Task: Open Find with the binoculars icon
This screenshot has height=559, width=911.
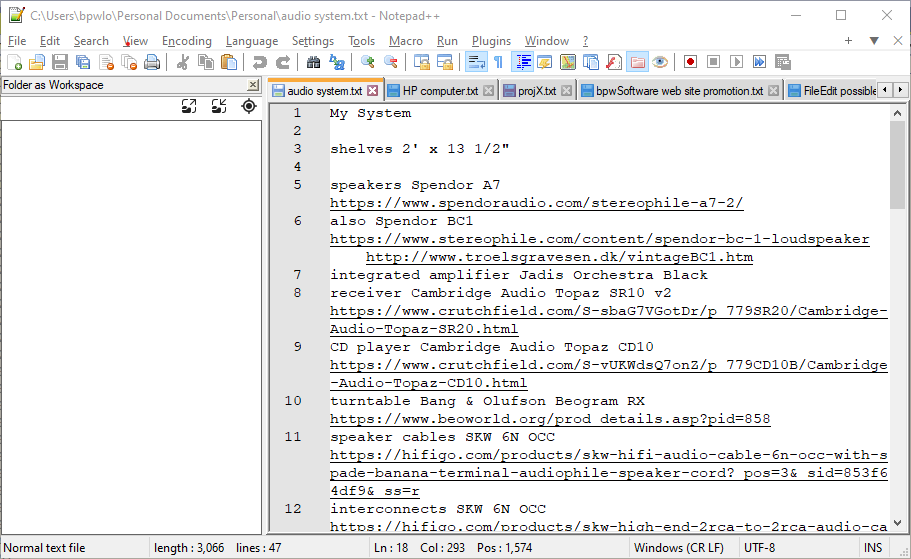Action: tap(313, 62)
